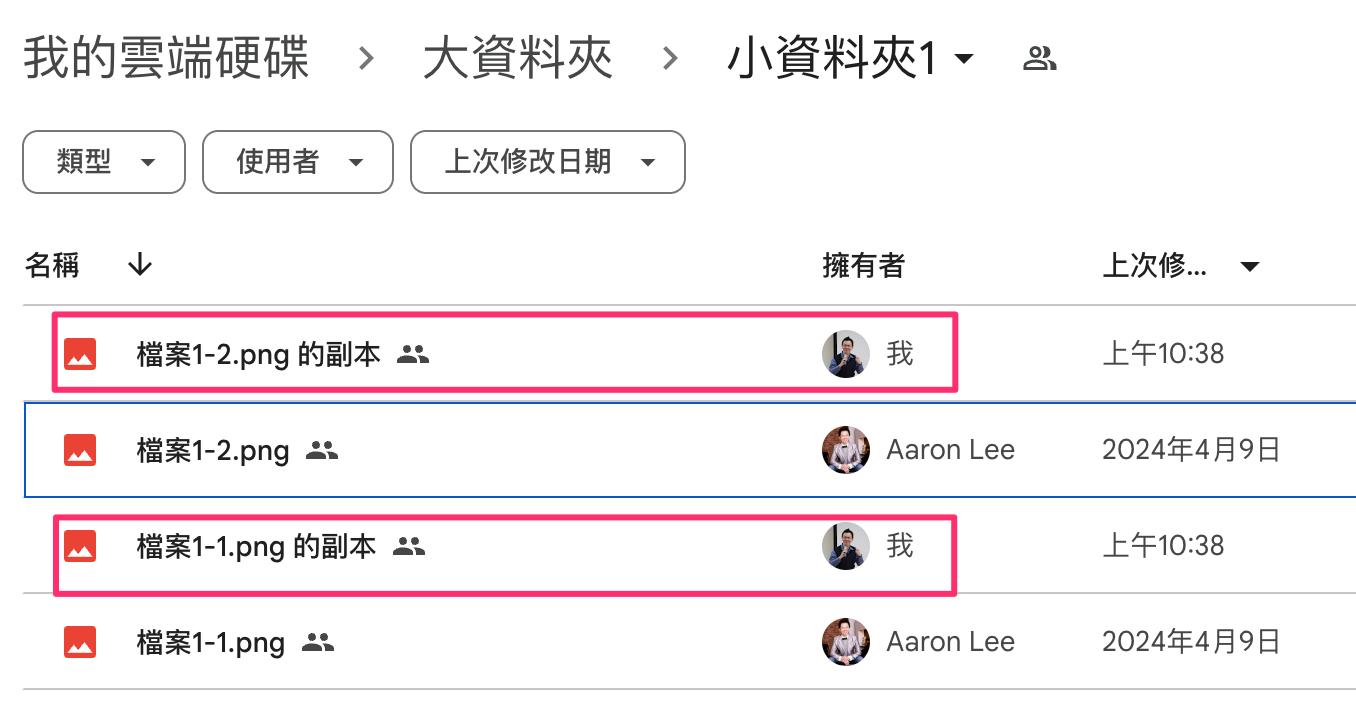Click the 名稱 column header
This screenshot has width=1356, height=706.
click(52, 265)
